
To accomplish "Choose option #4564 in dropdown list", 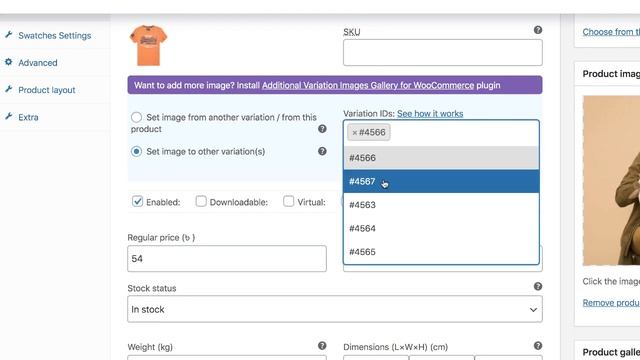I will tap(441, 228).
